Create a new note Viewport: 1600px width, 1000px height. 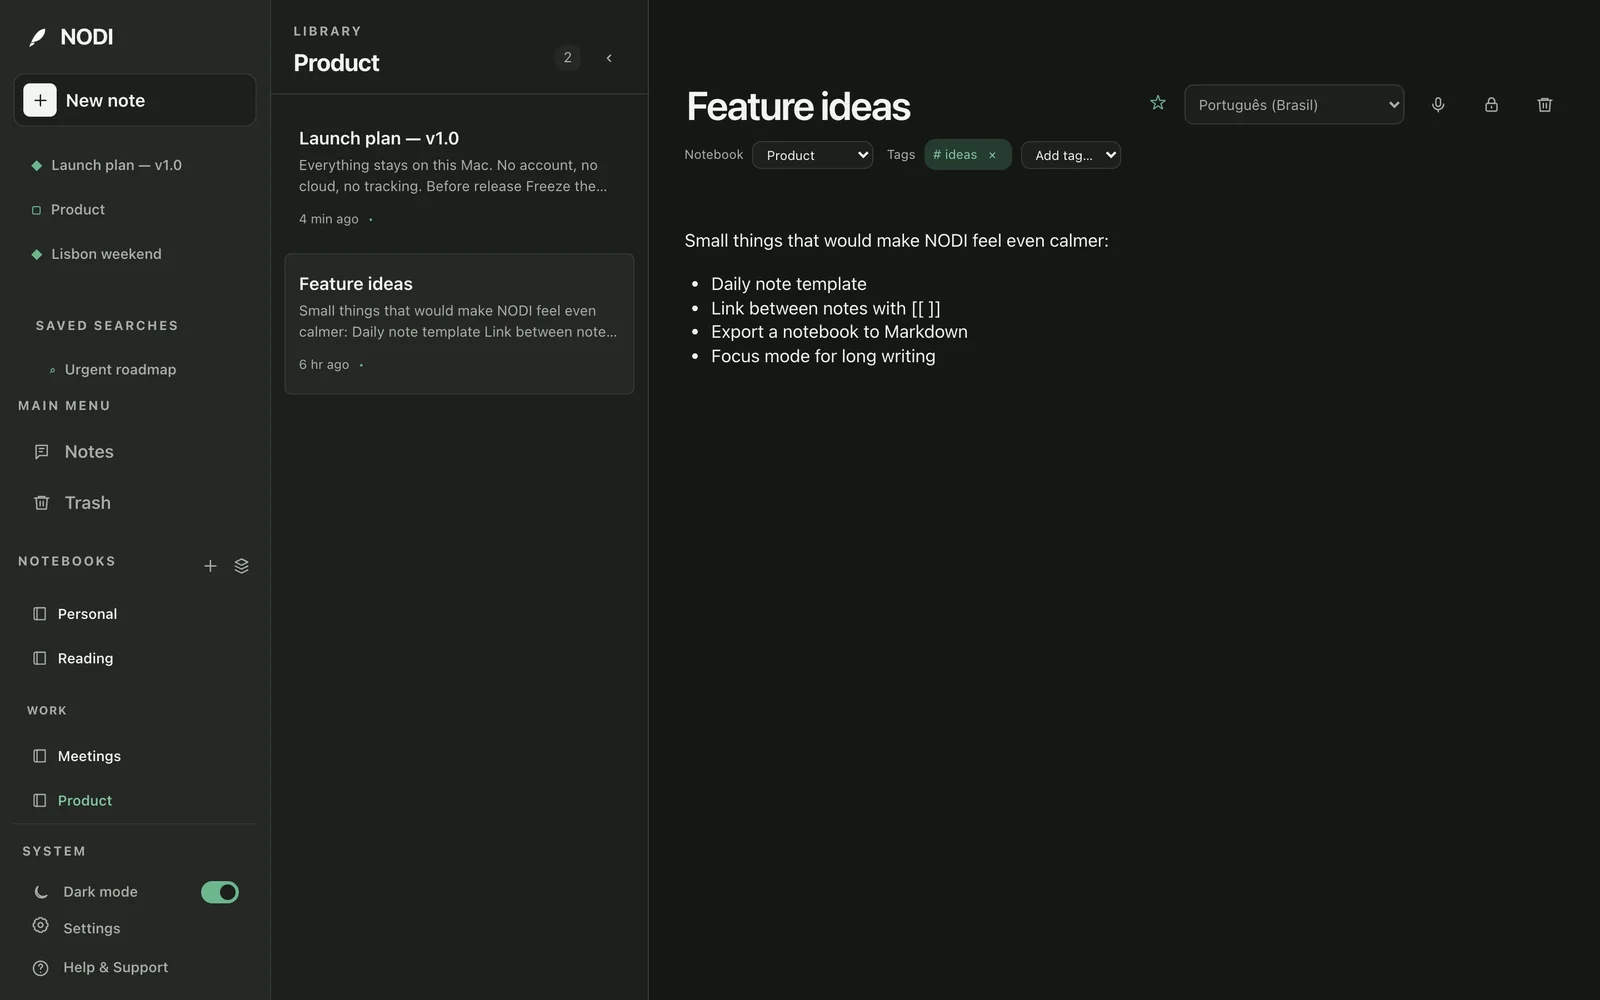tap(135, 100)
